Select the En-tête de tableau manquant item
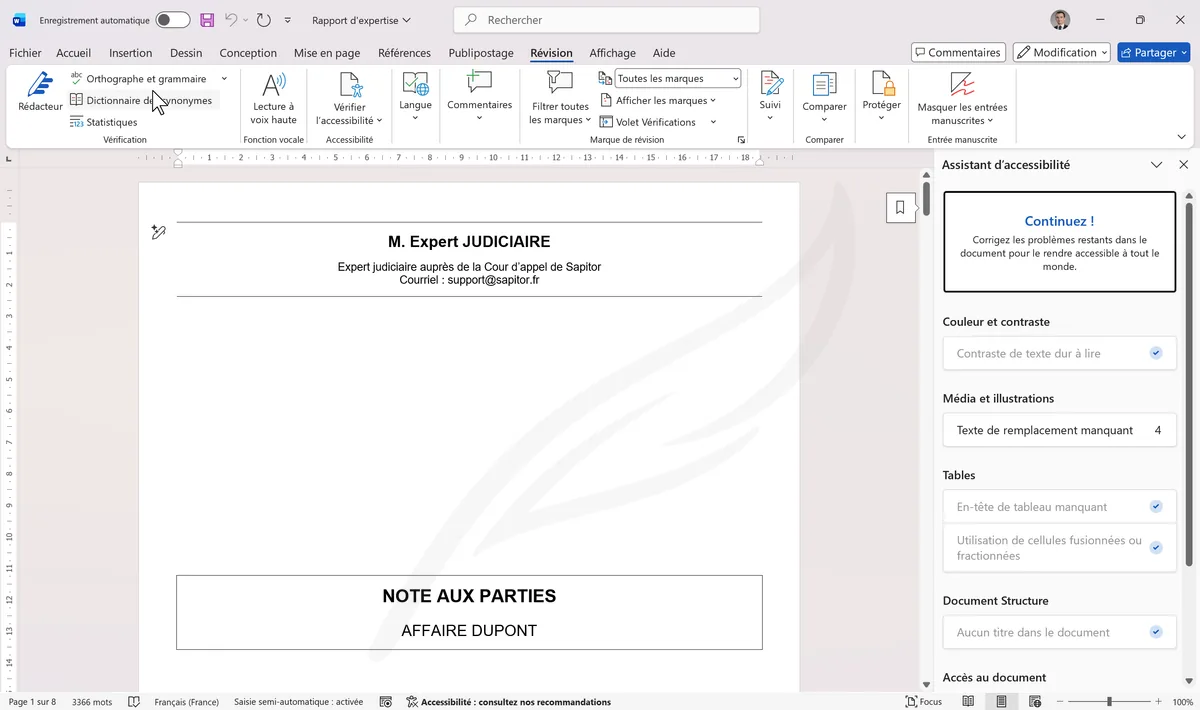 1058,507
